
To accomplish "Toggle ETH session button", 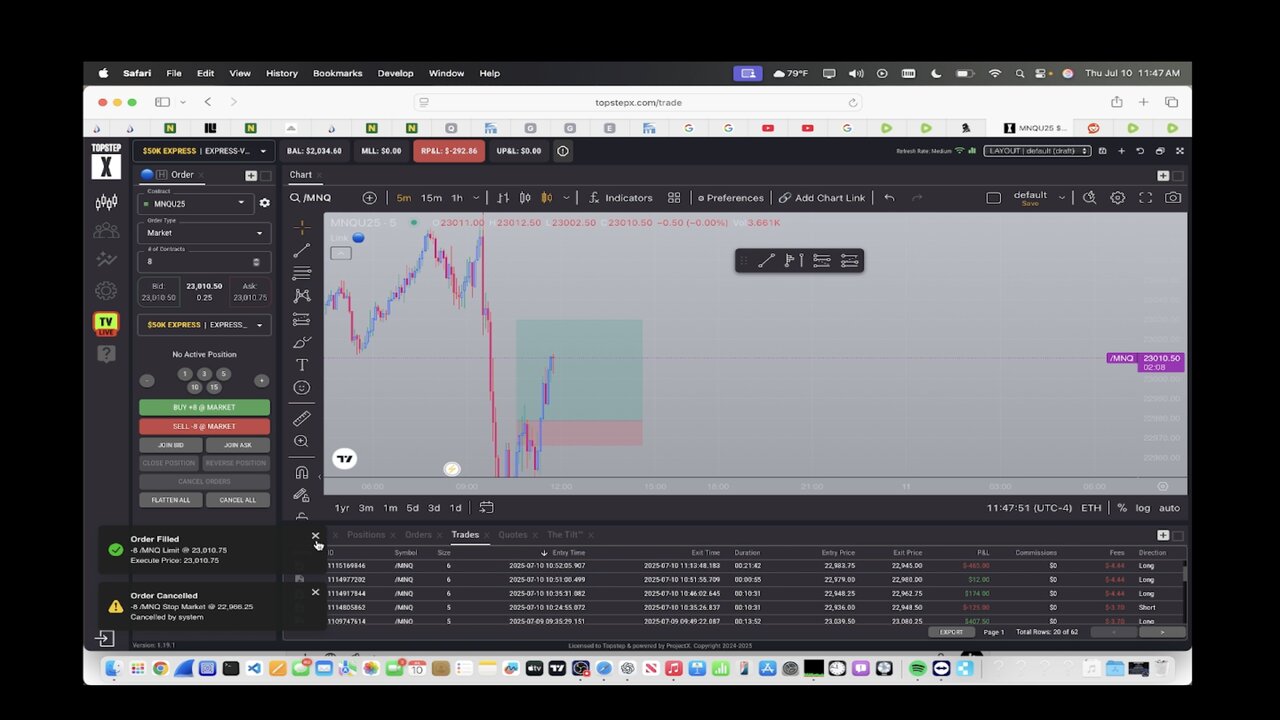I will 1091,508.
